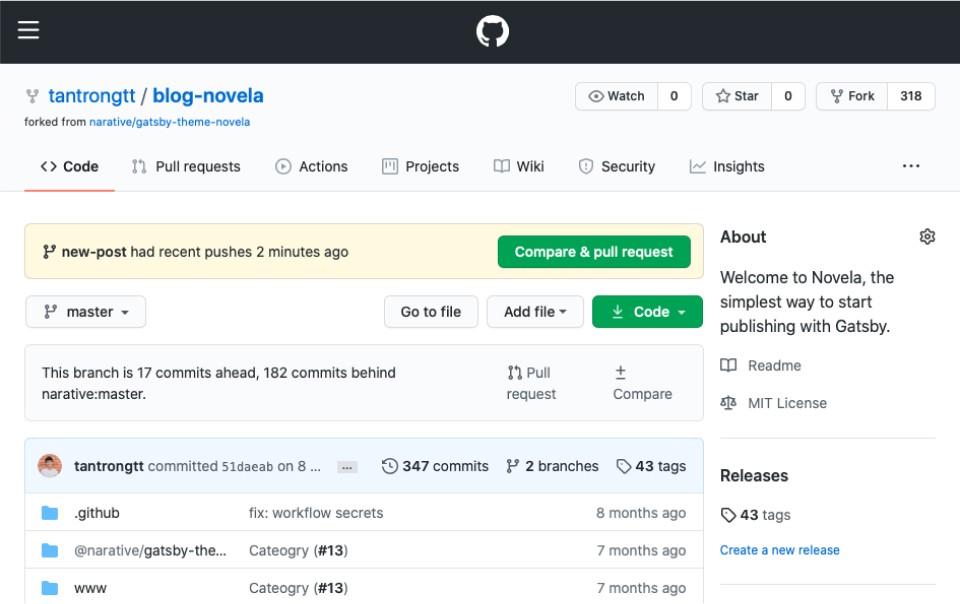Go to GitHub home via Octocat logo

(x=492, y=31)
